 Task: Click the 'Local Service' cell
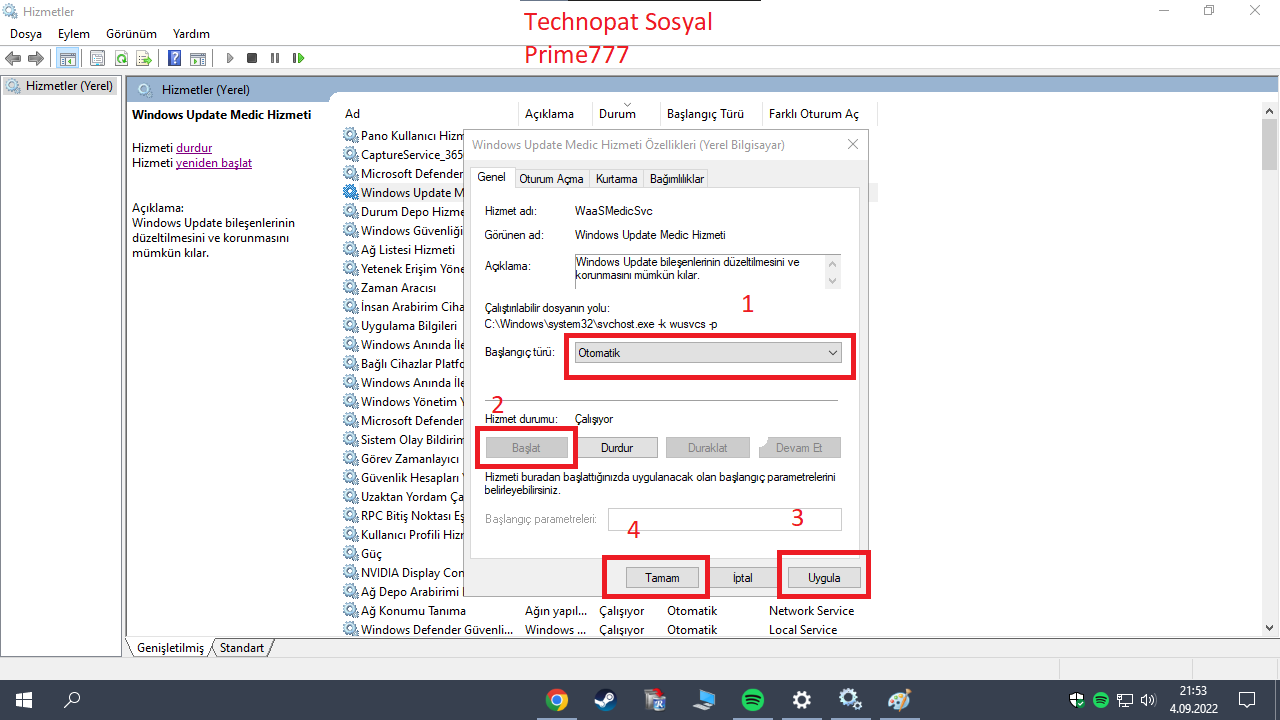coord(803,630)
